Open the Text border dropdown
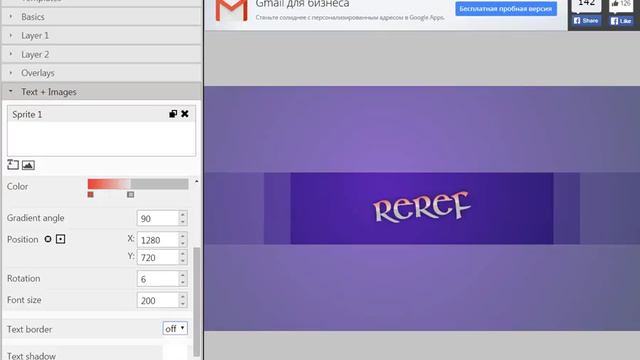Viewport: 640px width, 360px height. 175,328
